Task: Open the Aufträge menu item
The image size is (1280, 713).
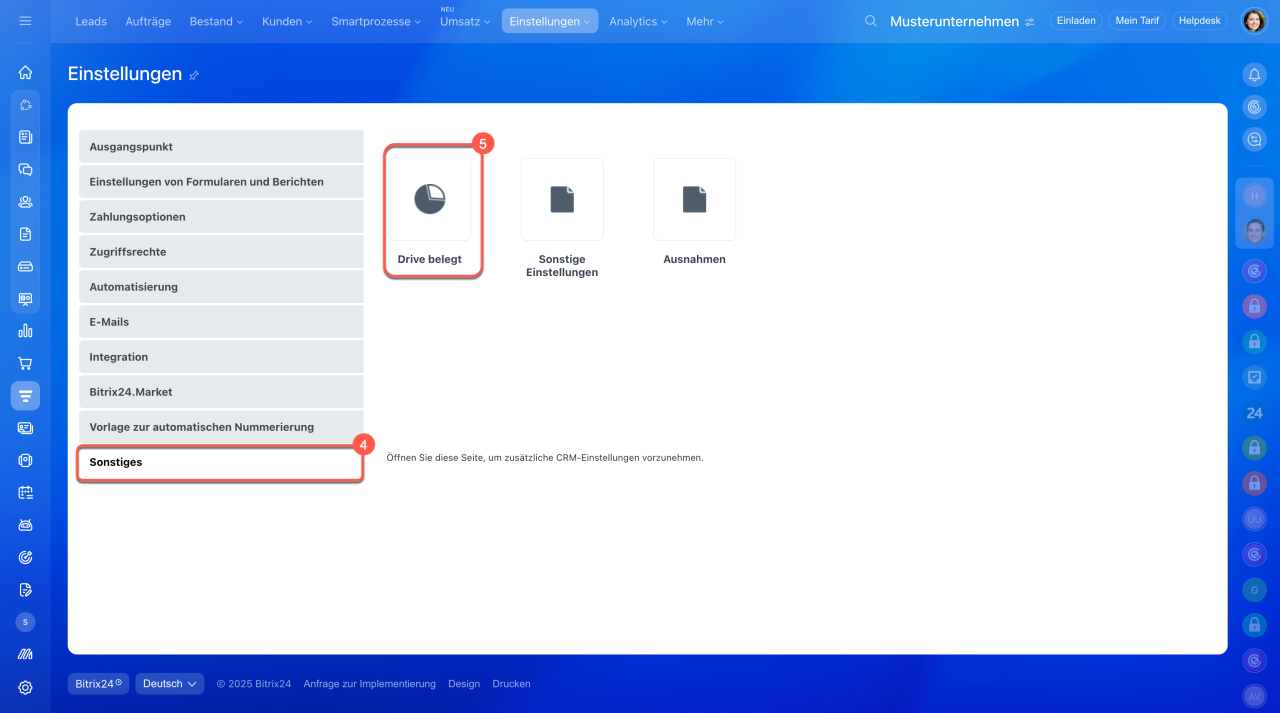Action: (x=148, y=21)
